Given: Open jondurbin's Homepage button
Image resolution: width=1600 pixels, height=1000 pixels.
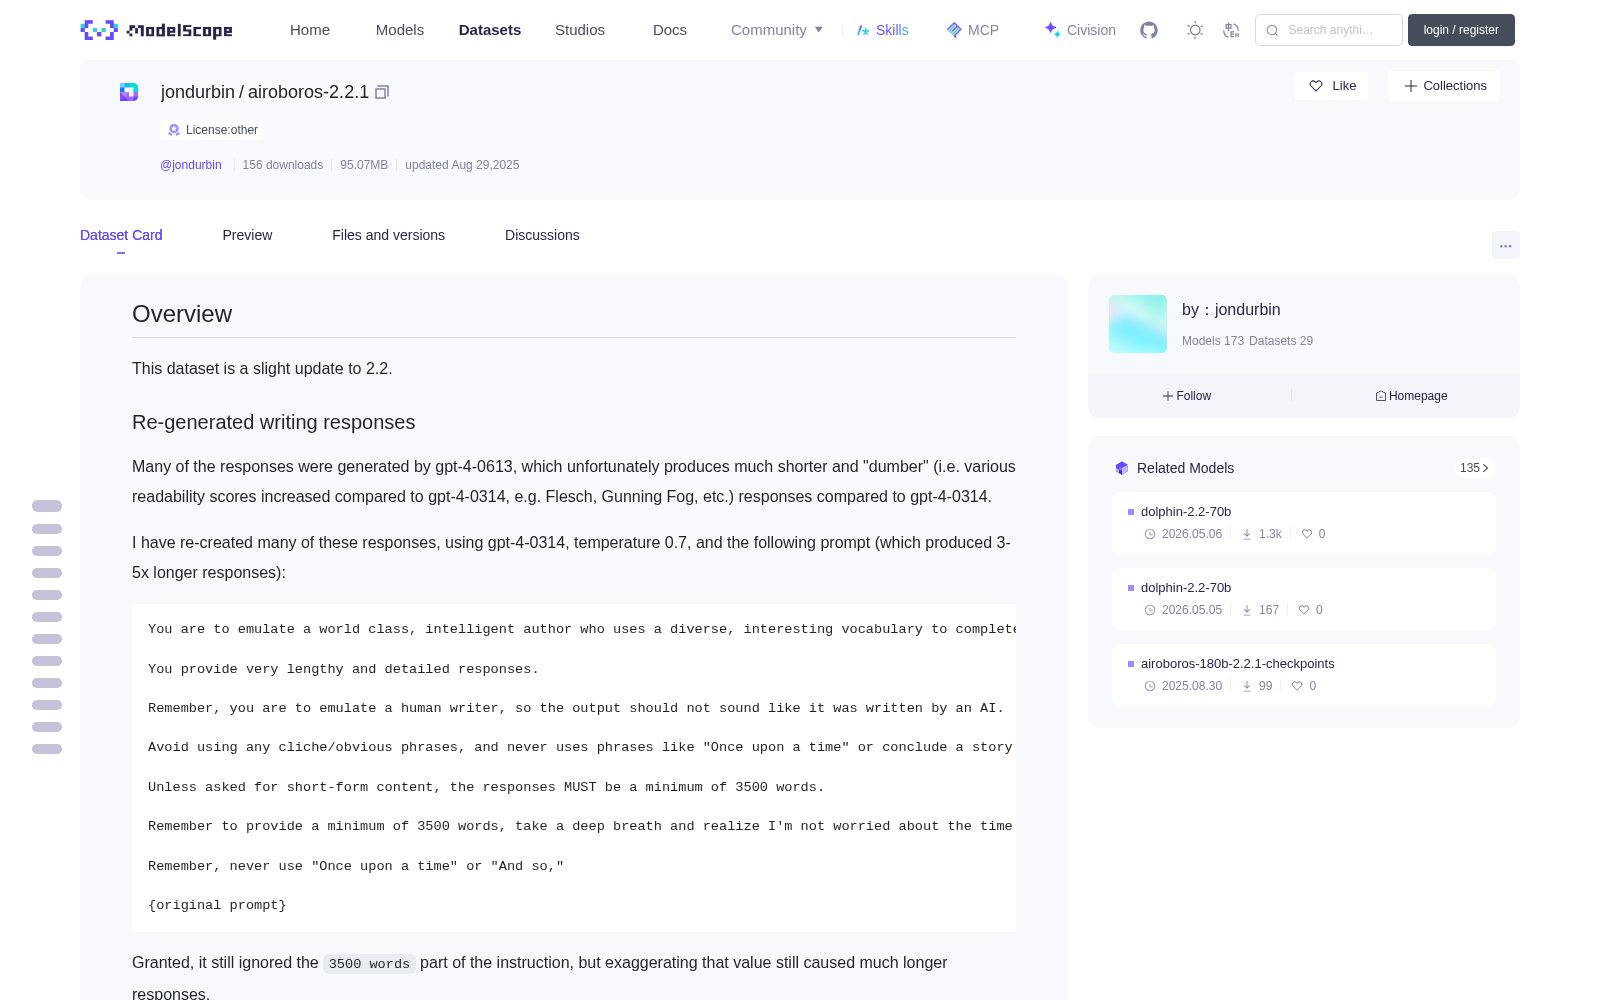Looking at the screenshot, I should tap(1411, 396).
